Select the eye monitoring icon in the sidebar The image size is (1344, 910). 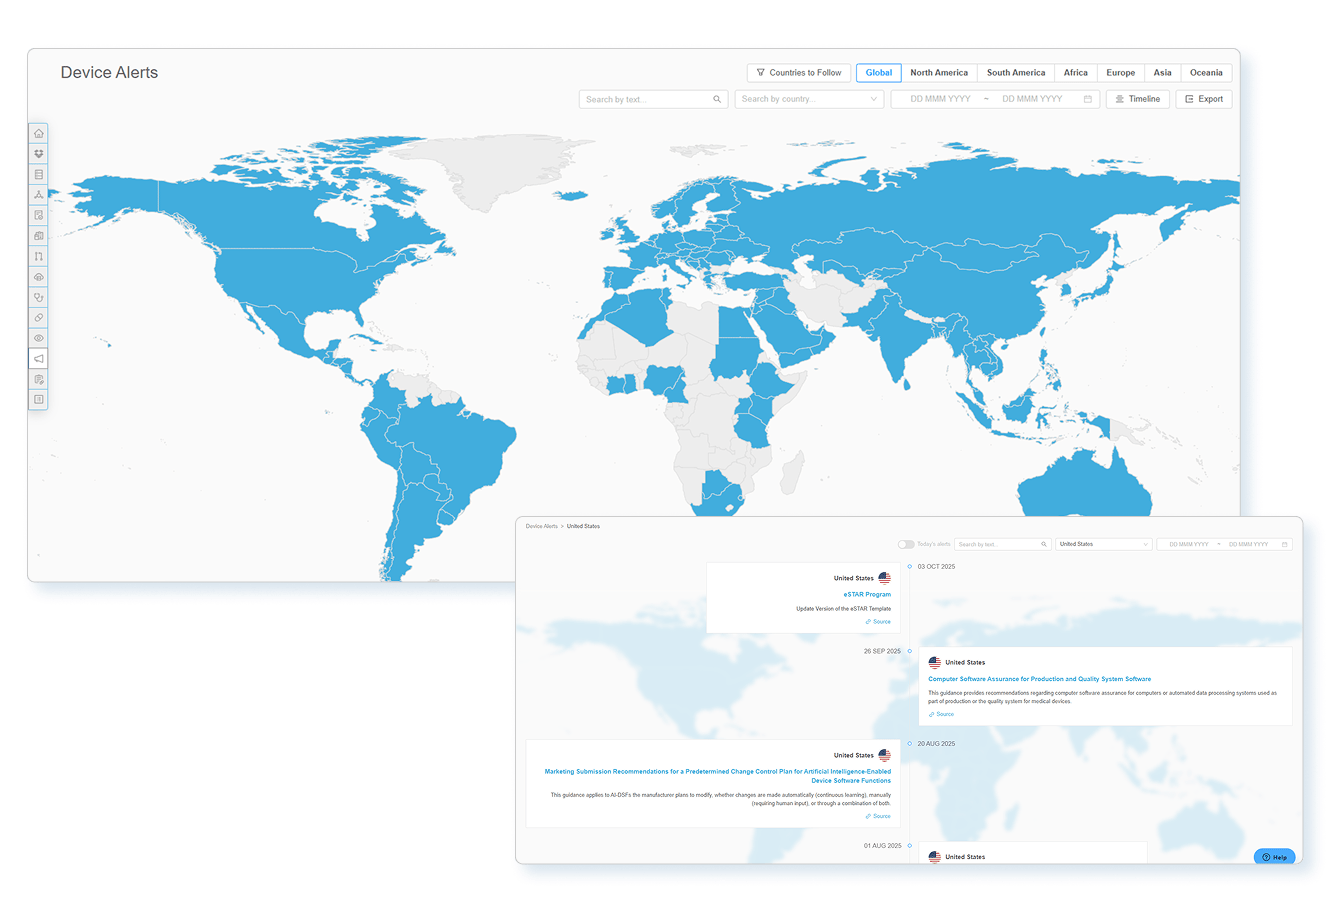pyautogui.click(x=38, y=338)
